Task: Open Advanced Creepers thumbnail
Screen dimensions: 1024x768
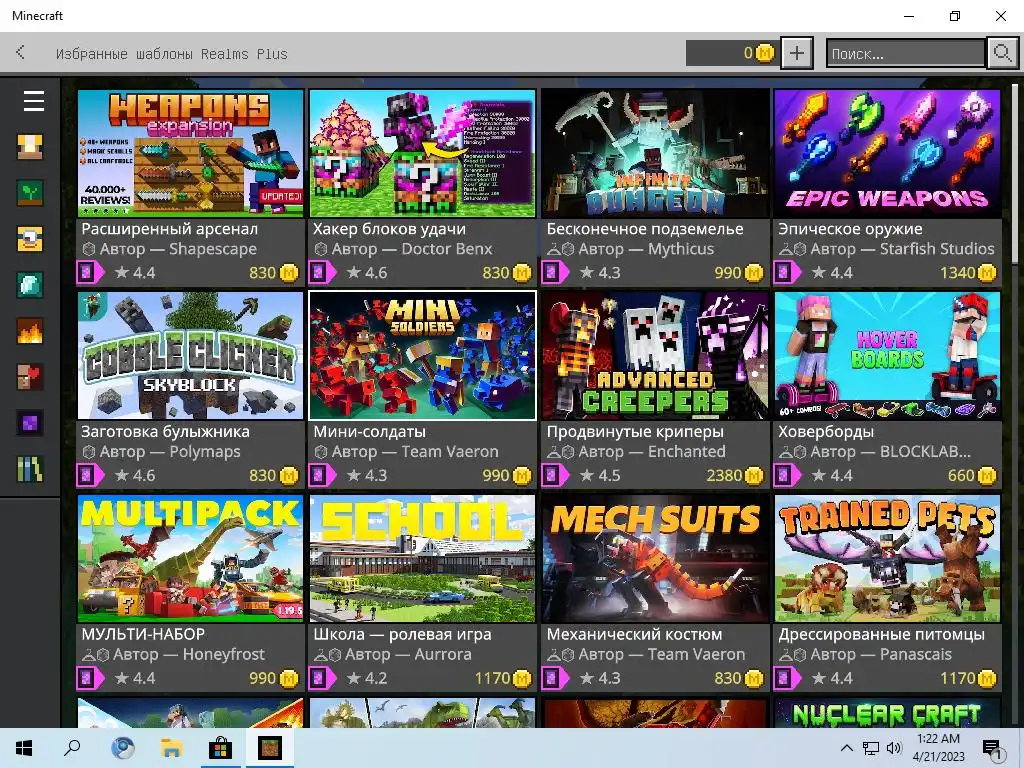Action: pyautogui.click(x=655, y=355)
